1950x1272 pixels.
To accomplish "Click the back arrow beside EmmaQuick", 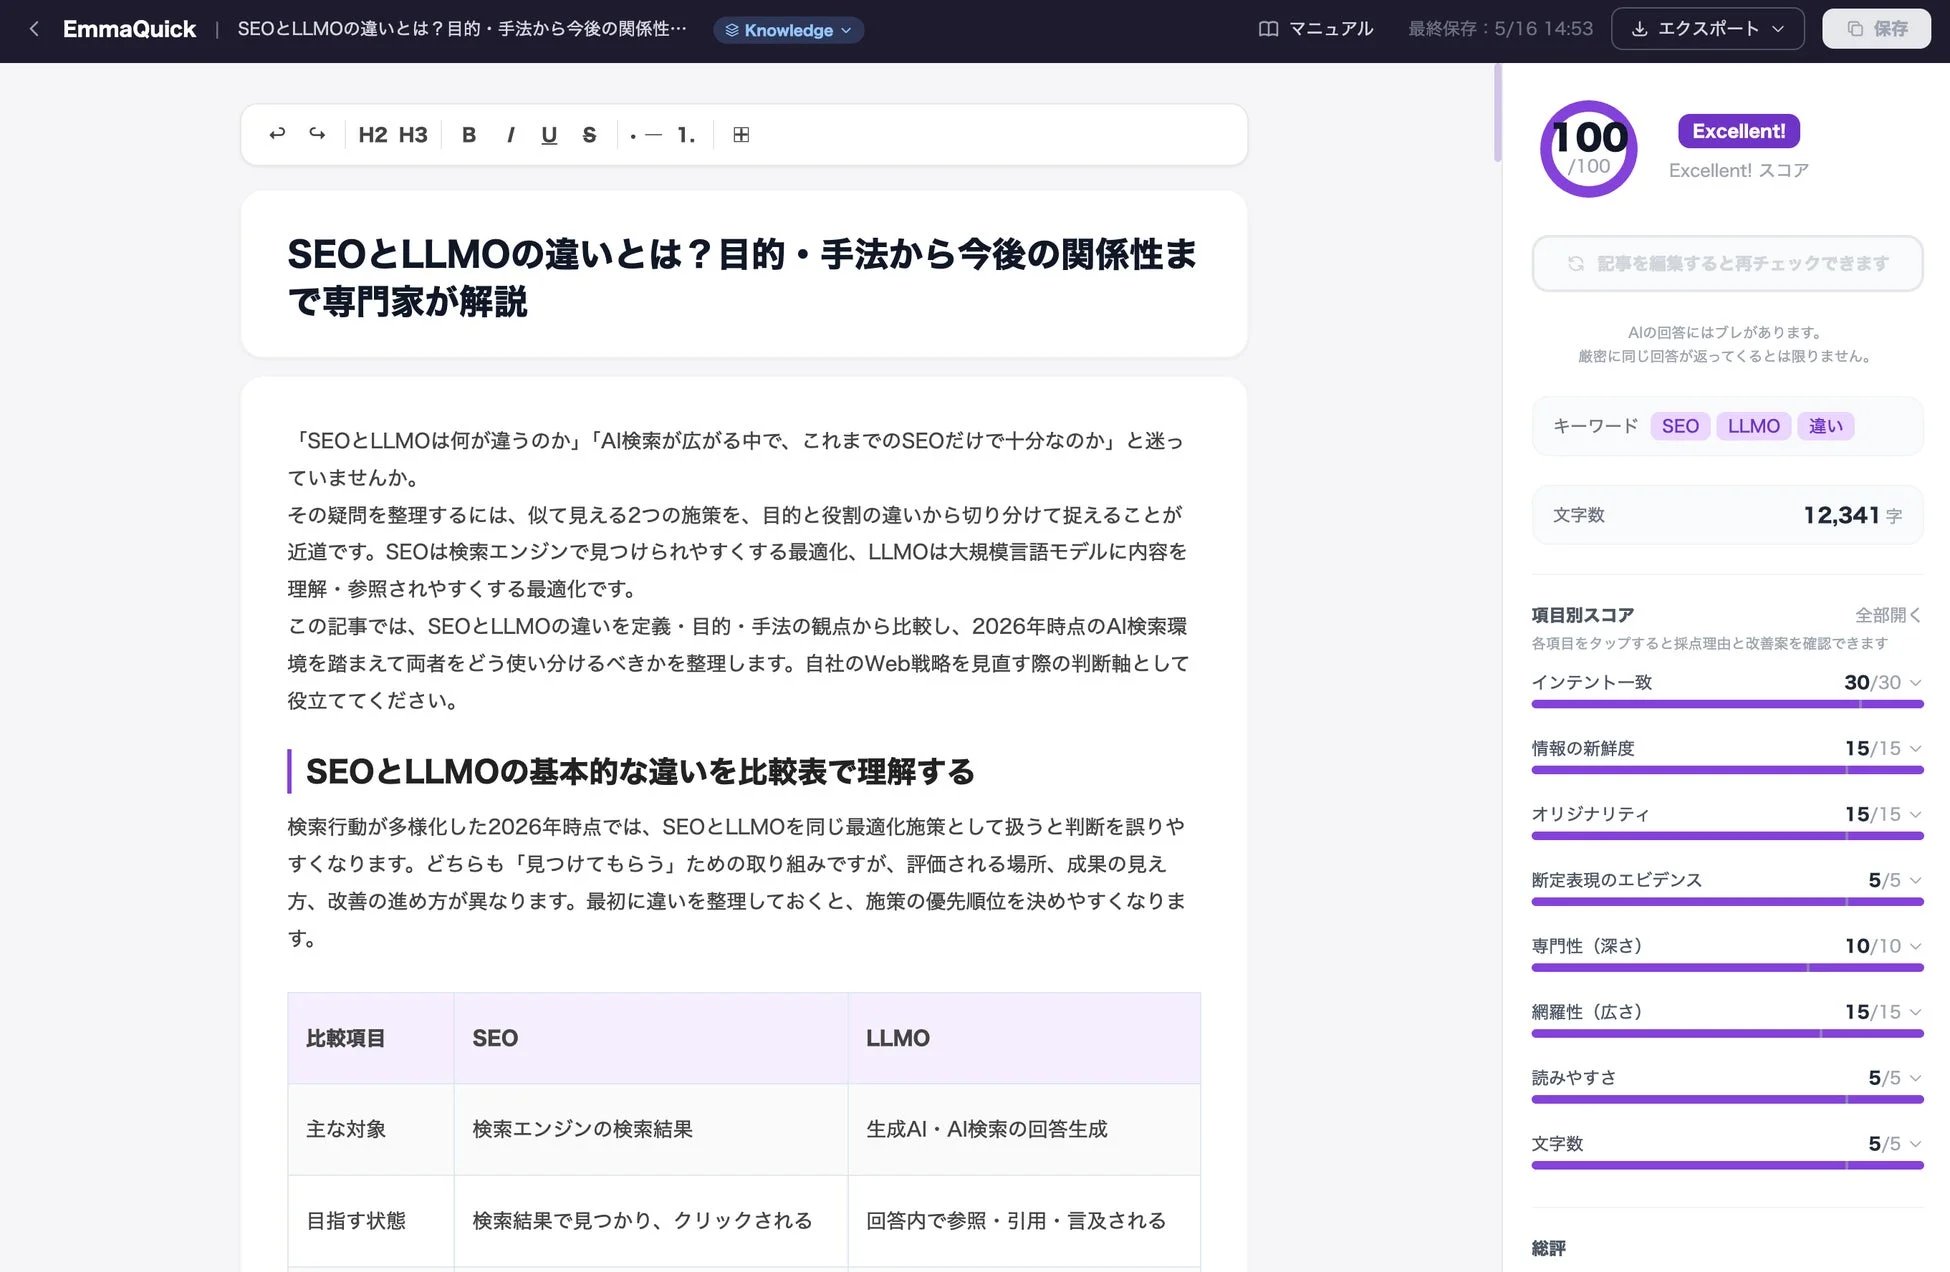I will pyautogui.click(x=34, y=29).
